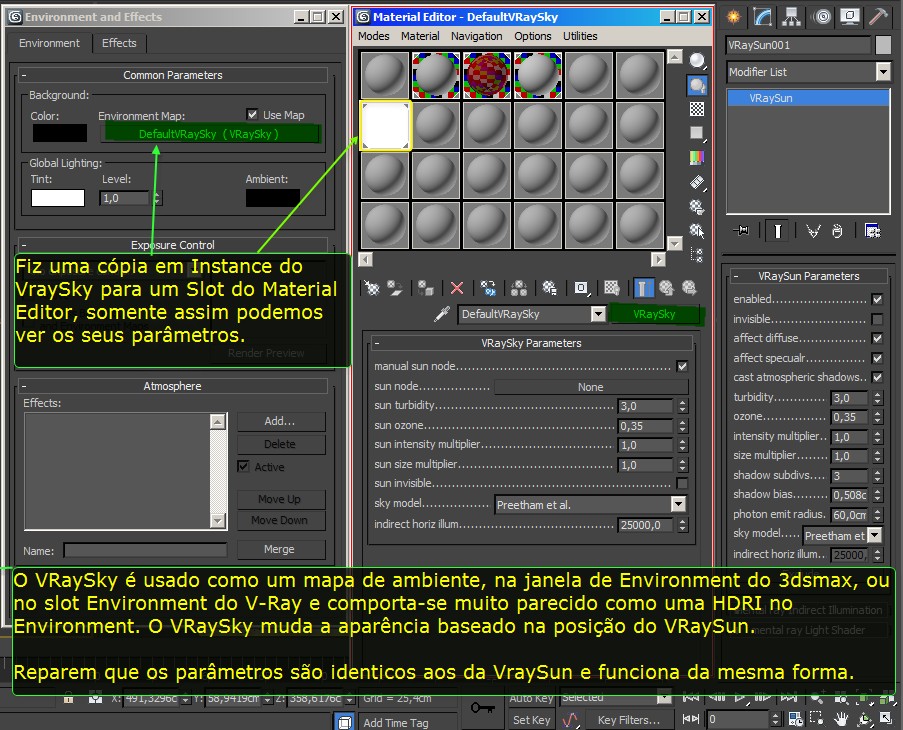Open the Motion command panel tab

(821, 17)
